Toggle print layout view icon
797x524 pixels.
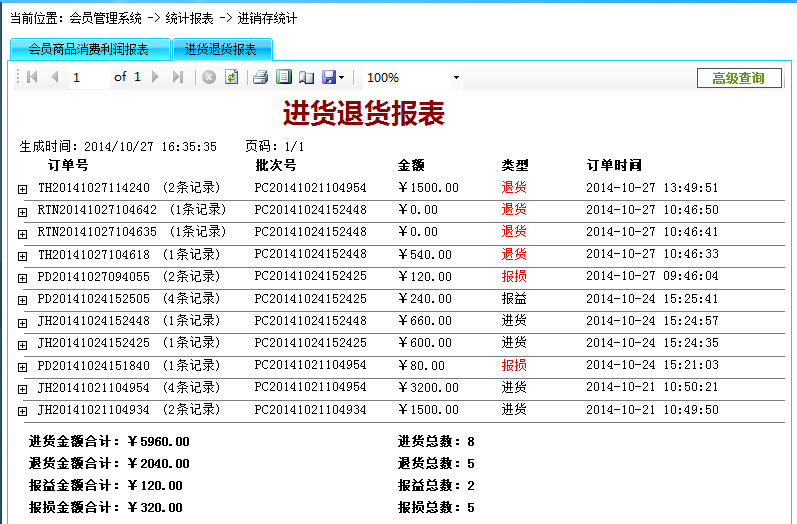point(284,77)
